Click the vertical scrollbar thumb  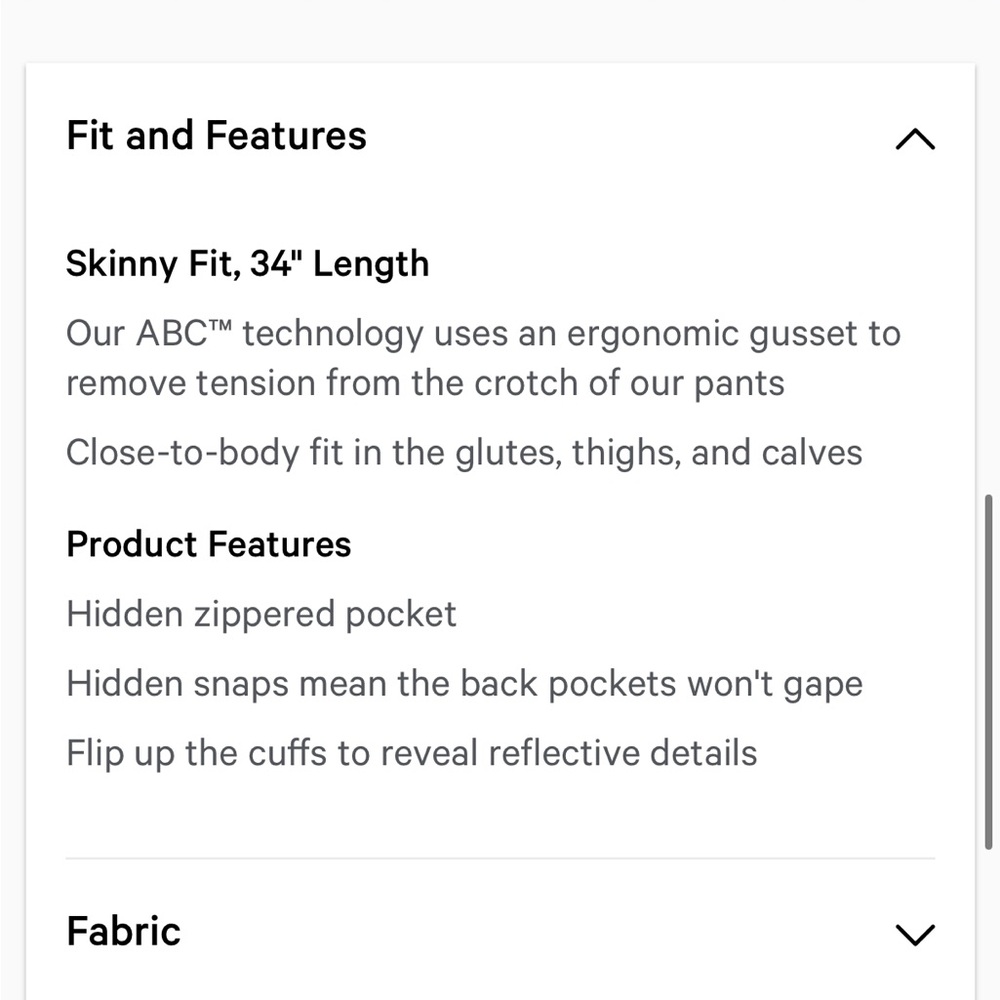pos(989,671)
